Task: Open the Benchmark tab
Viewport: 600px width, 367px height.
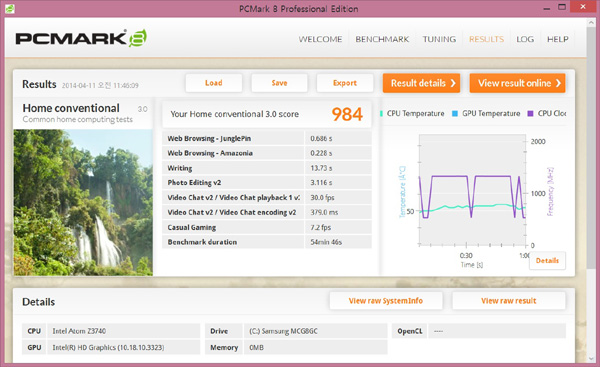Action: point(382,39)
